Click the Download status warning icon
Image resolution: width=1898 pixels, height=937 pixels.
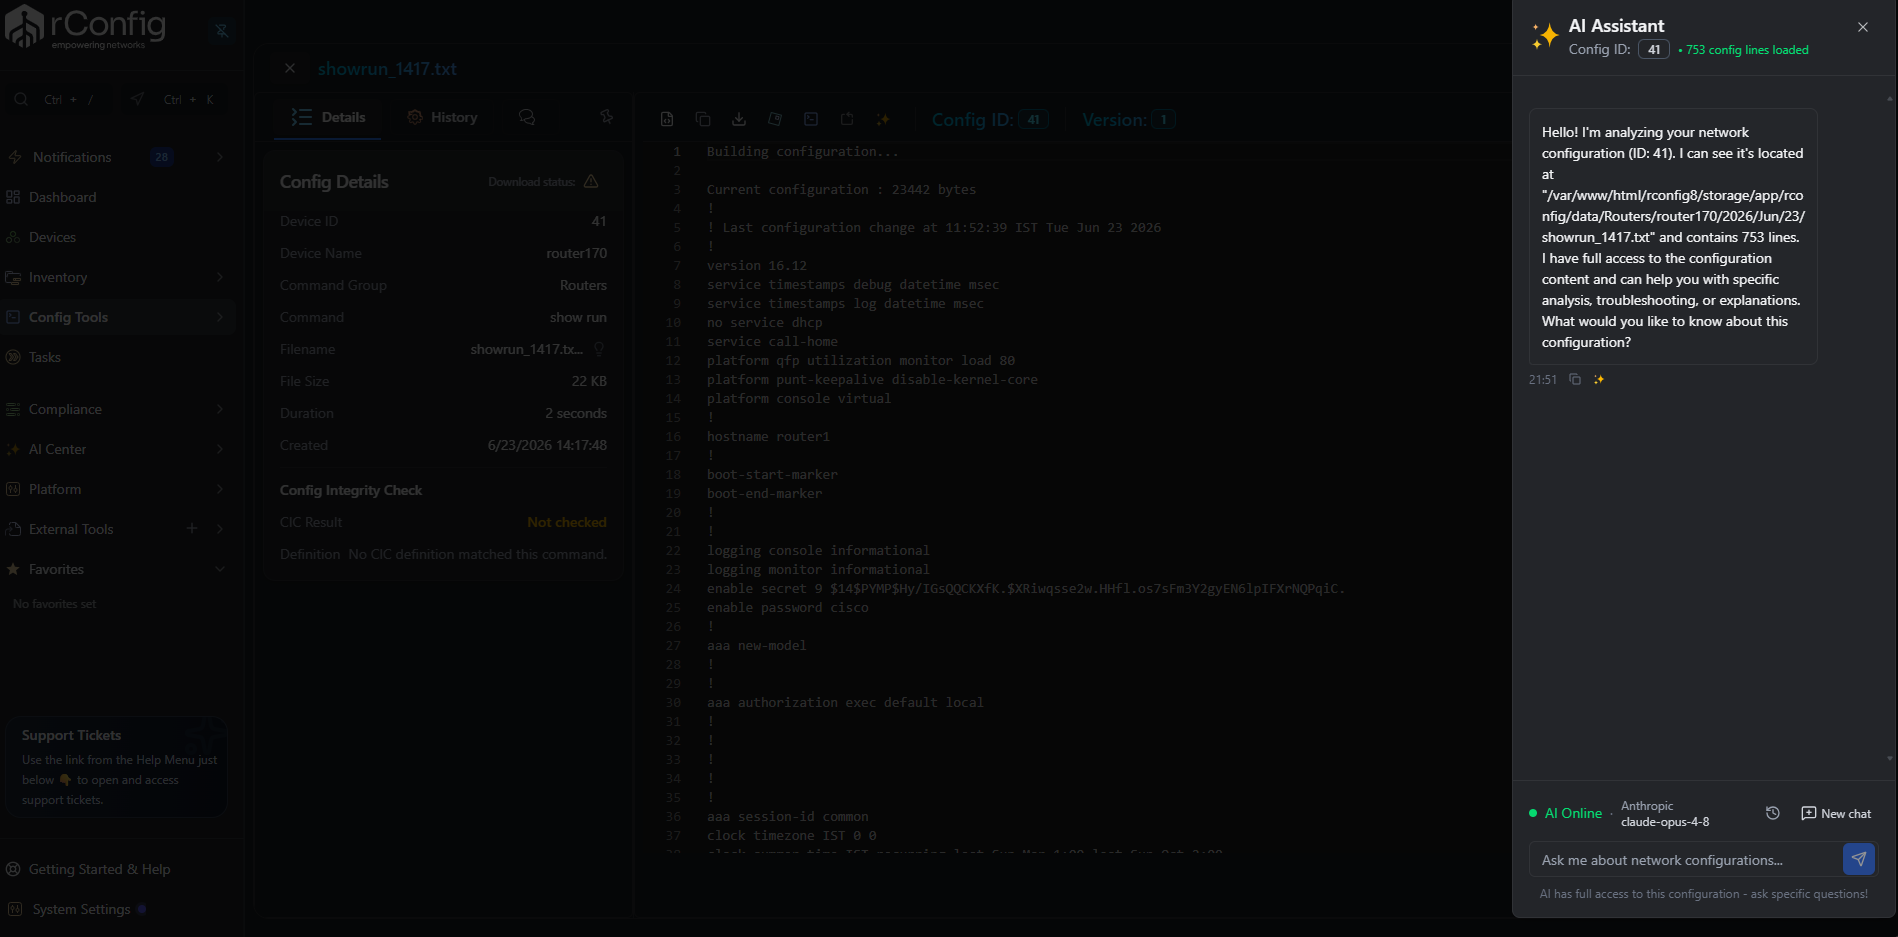pos(591,181)
